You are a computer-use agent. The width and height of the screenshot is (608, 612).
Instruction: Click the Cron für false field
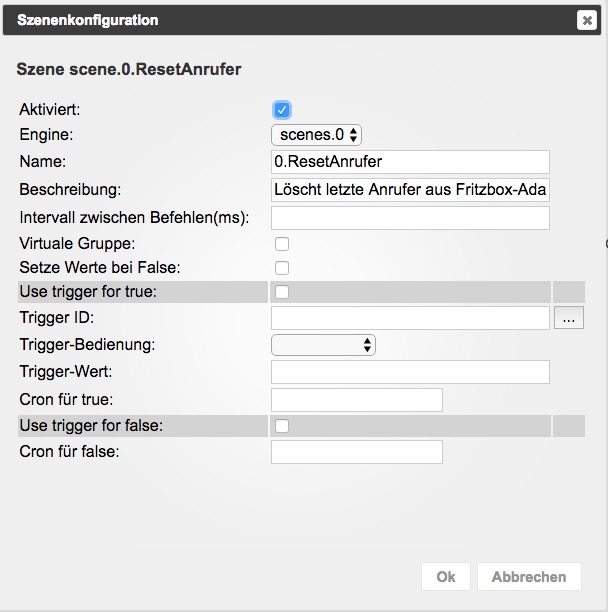point(356,452)
